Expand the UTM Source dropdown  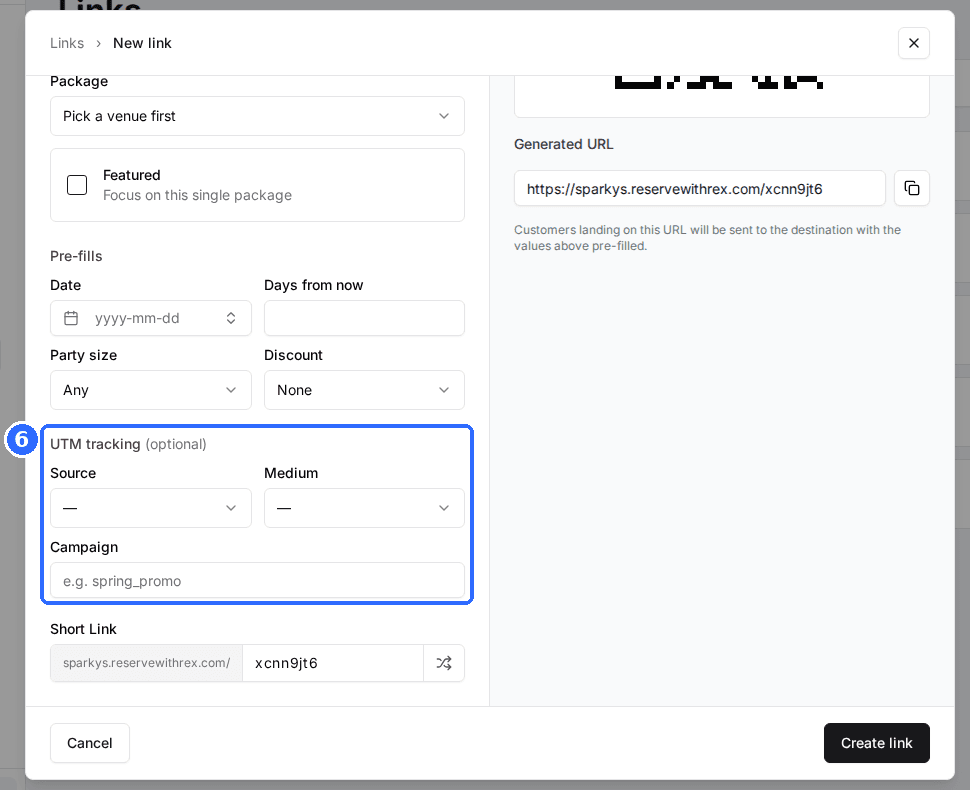(x=151, y=508)
